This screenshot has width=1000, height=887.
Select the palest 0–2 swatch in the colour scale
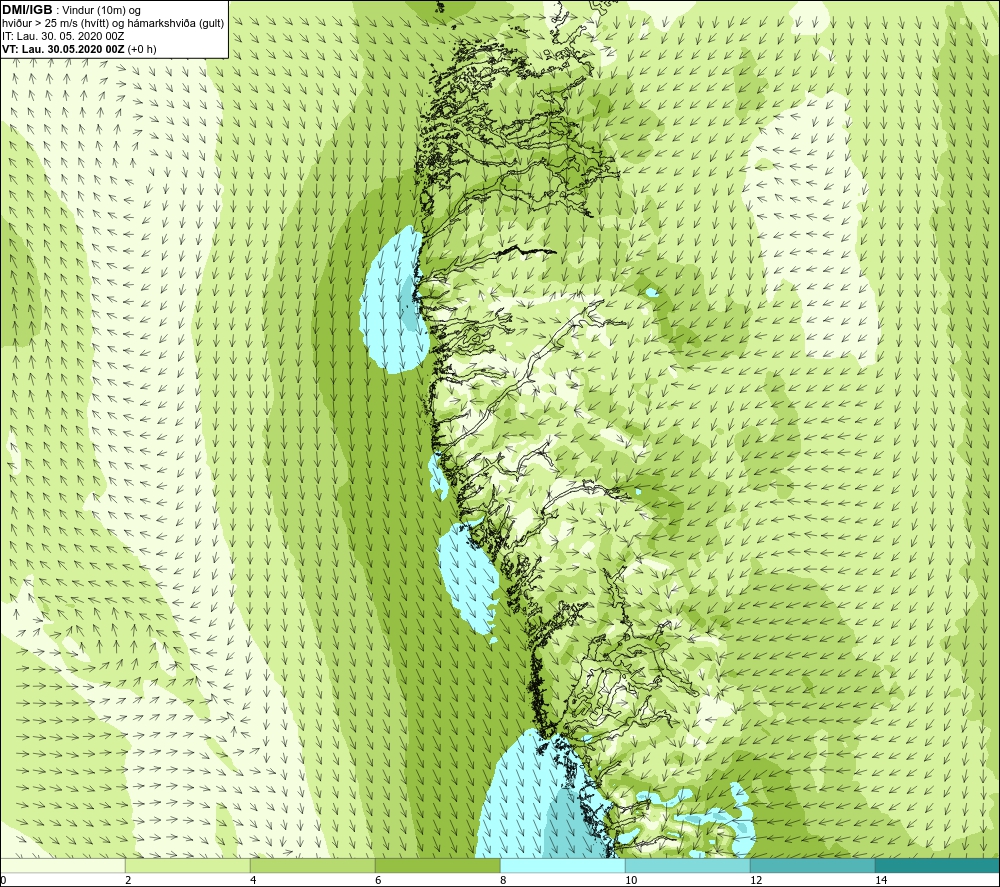click(62, 866)
